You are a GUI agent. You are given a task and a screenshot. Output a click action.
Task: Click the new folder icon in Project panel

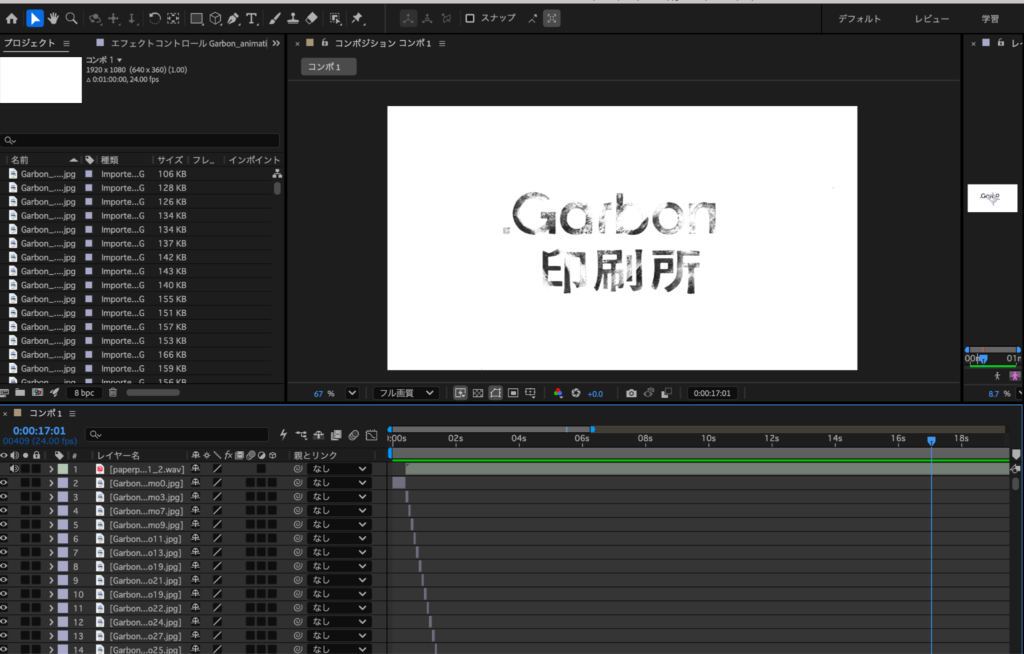(20, 393)
